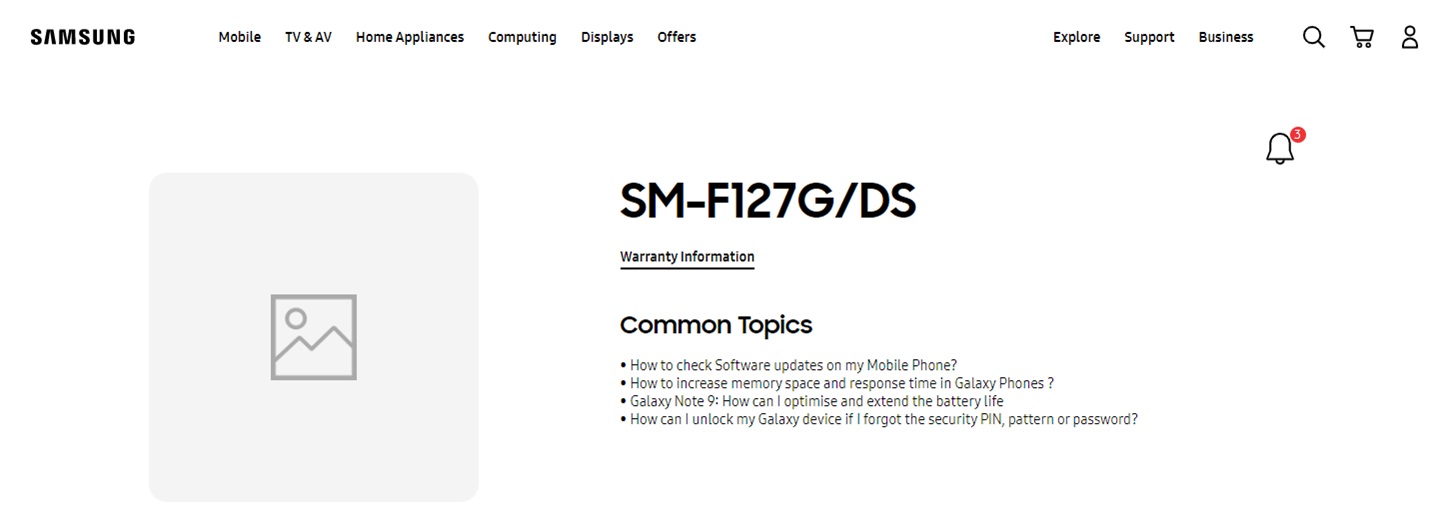Viewport: 1440px width, 519px height.
Task: Open the increase memory space topic
Action: [x=841, y=383]
